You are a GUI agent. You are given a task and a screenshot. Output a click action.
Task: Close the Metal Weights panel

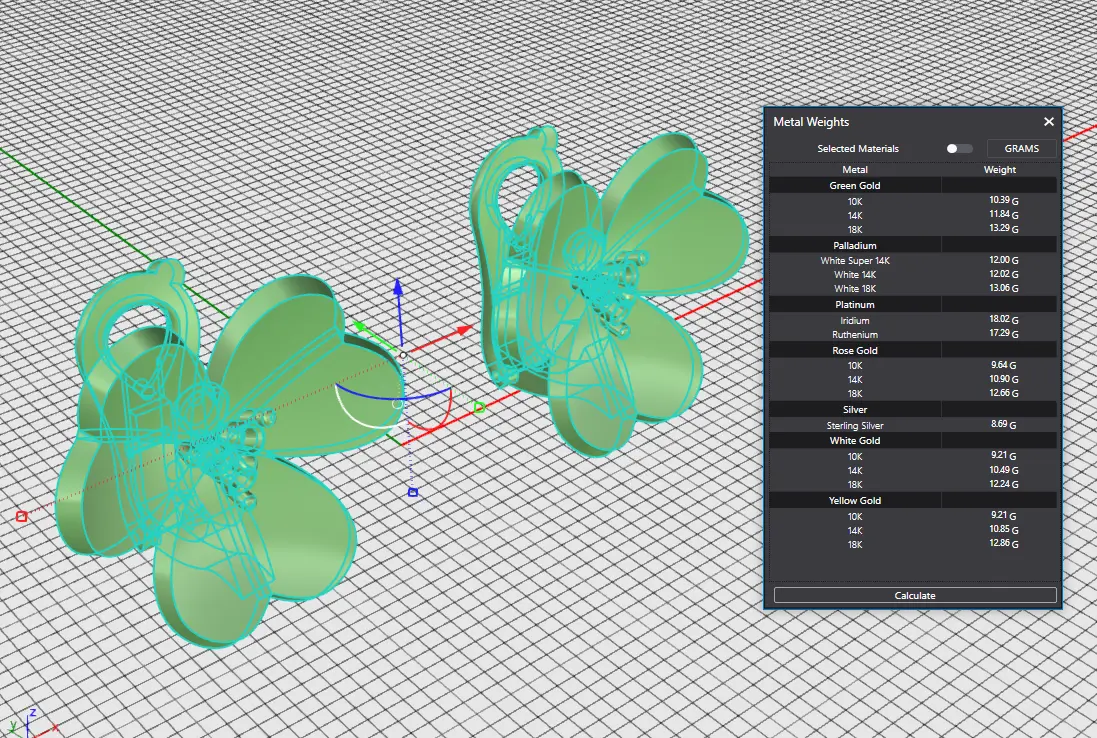1048,122
